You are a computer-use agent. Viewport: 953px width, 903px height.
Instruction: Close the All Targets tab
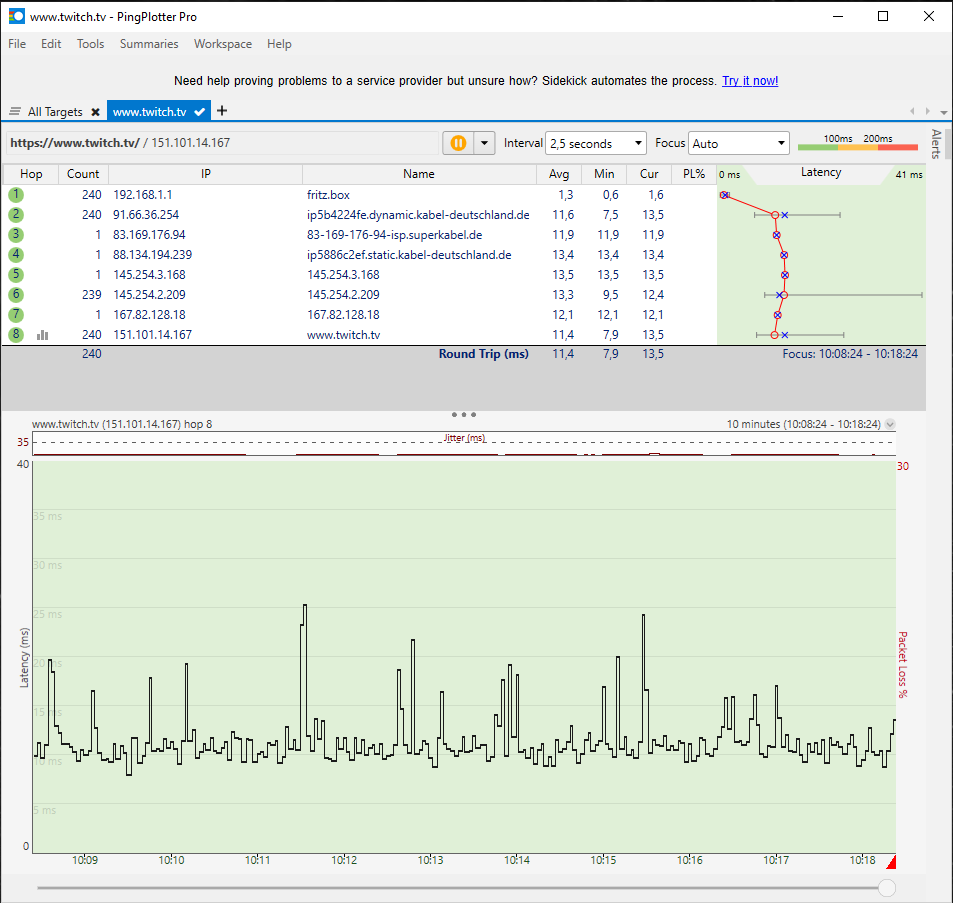(x=95, y=112)
